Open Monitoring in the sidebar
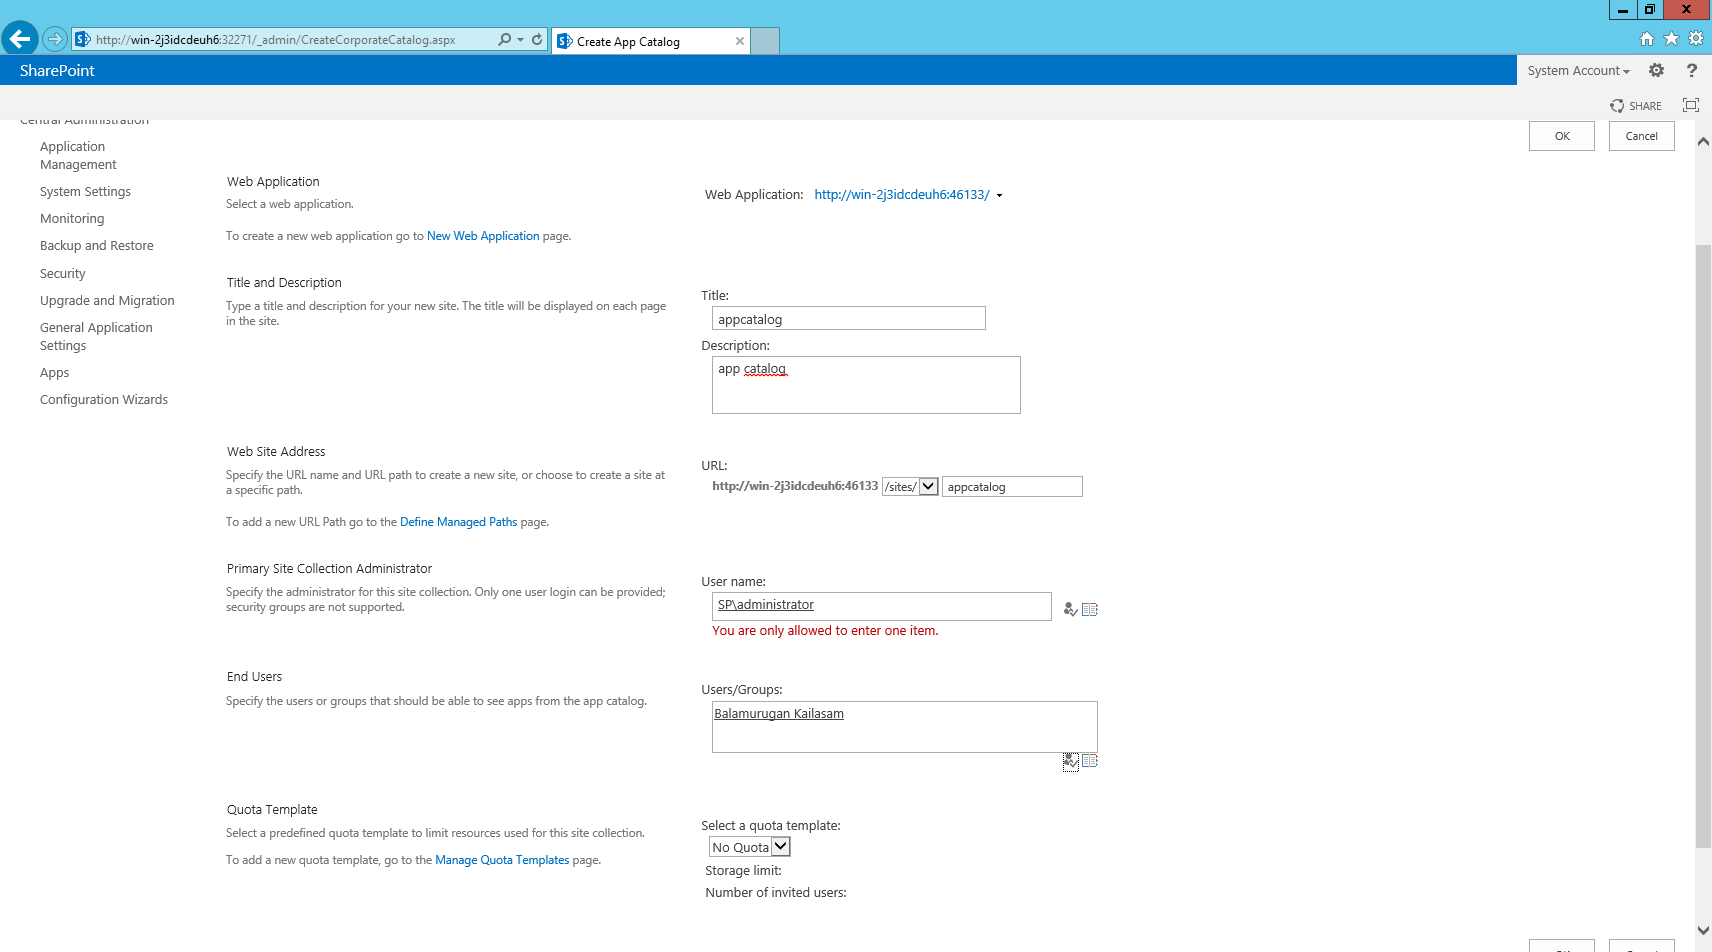The width and height of the screenshot is (1712, 952). click(x=72, y=219)
